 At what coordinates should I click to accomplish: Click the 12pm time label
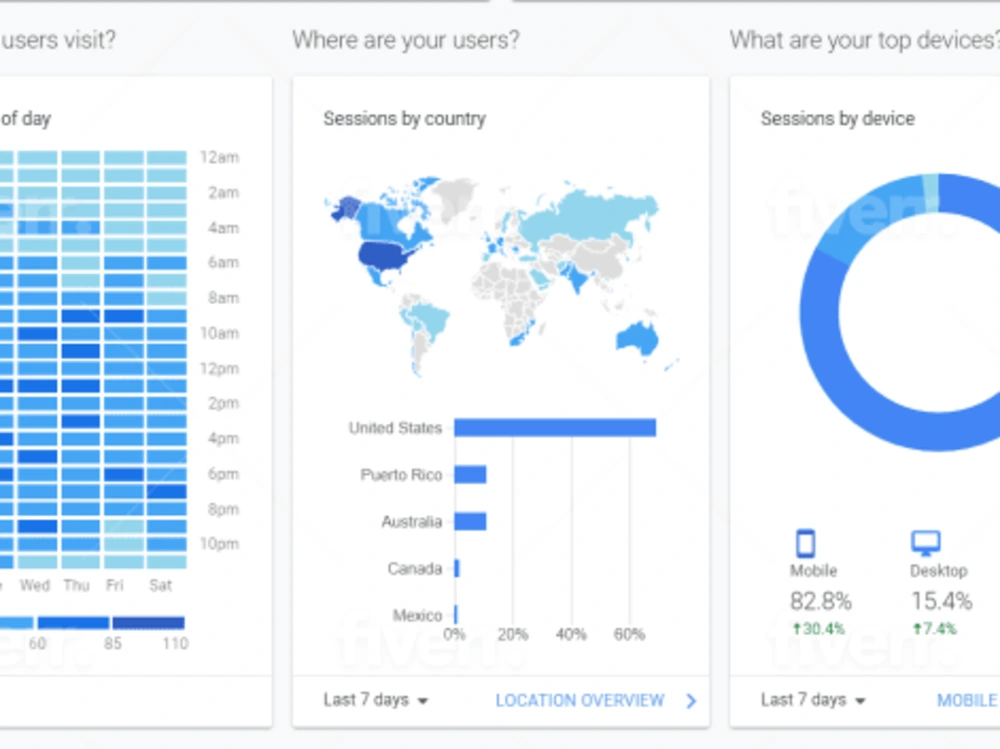pos(219,368)
